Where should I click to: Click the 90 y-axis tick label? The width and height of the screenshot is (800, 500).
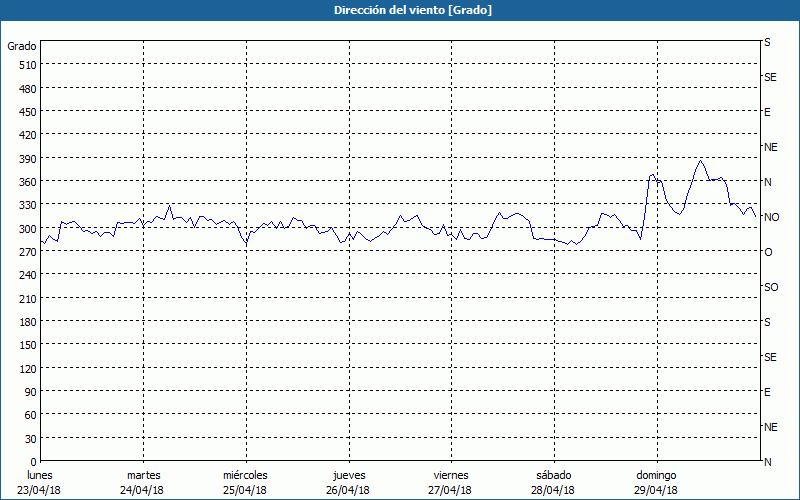point(30,391)
